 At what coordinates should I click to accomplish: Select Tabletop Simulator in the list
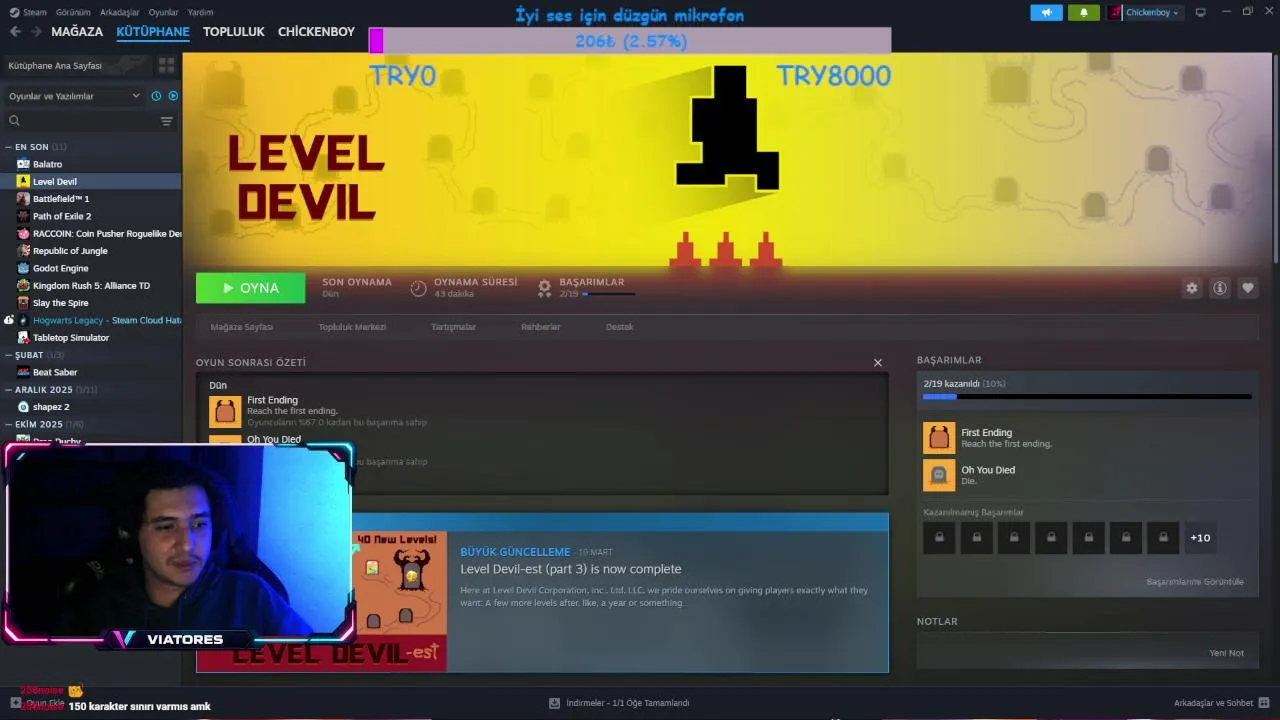coord(92,337)
